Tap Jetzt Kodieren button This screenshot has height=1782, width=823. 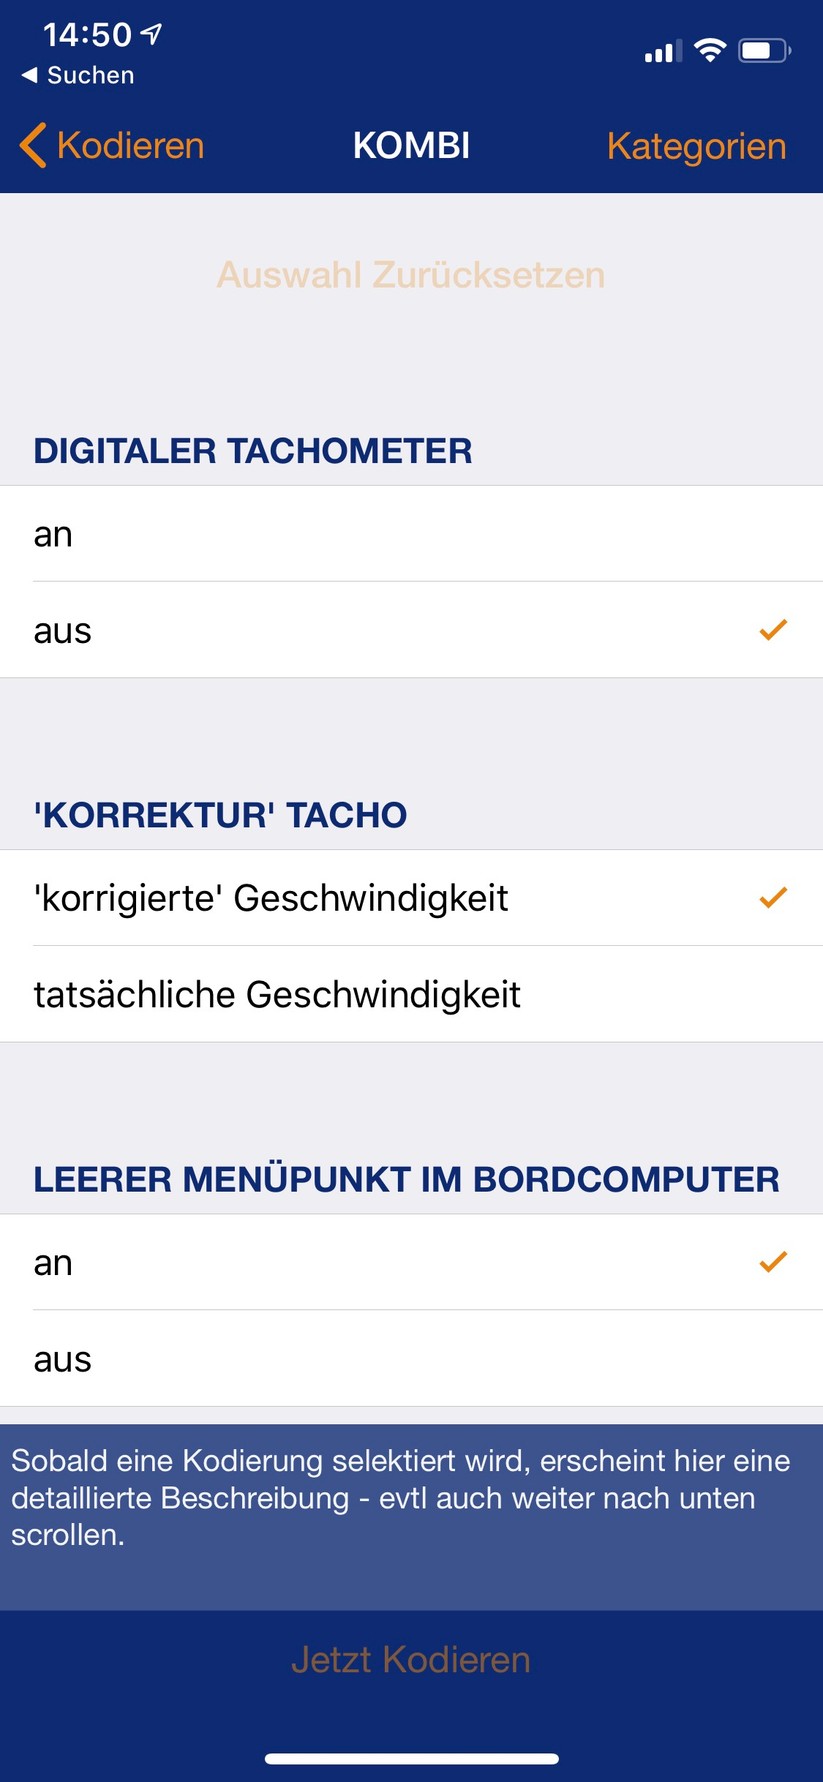pyautogui.click(x=411, y=1659)
